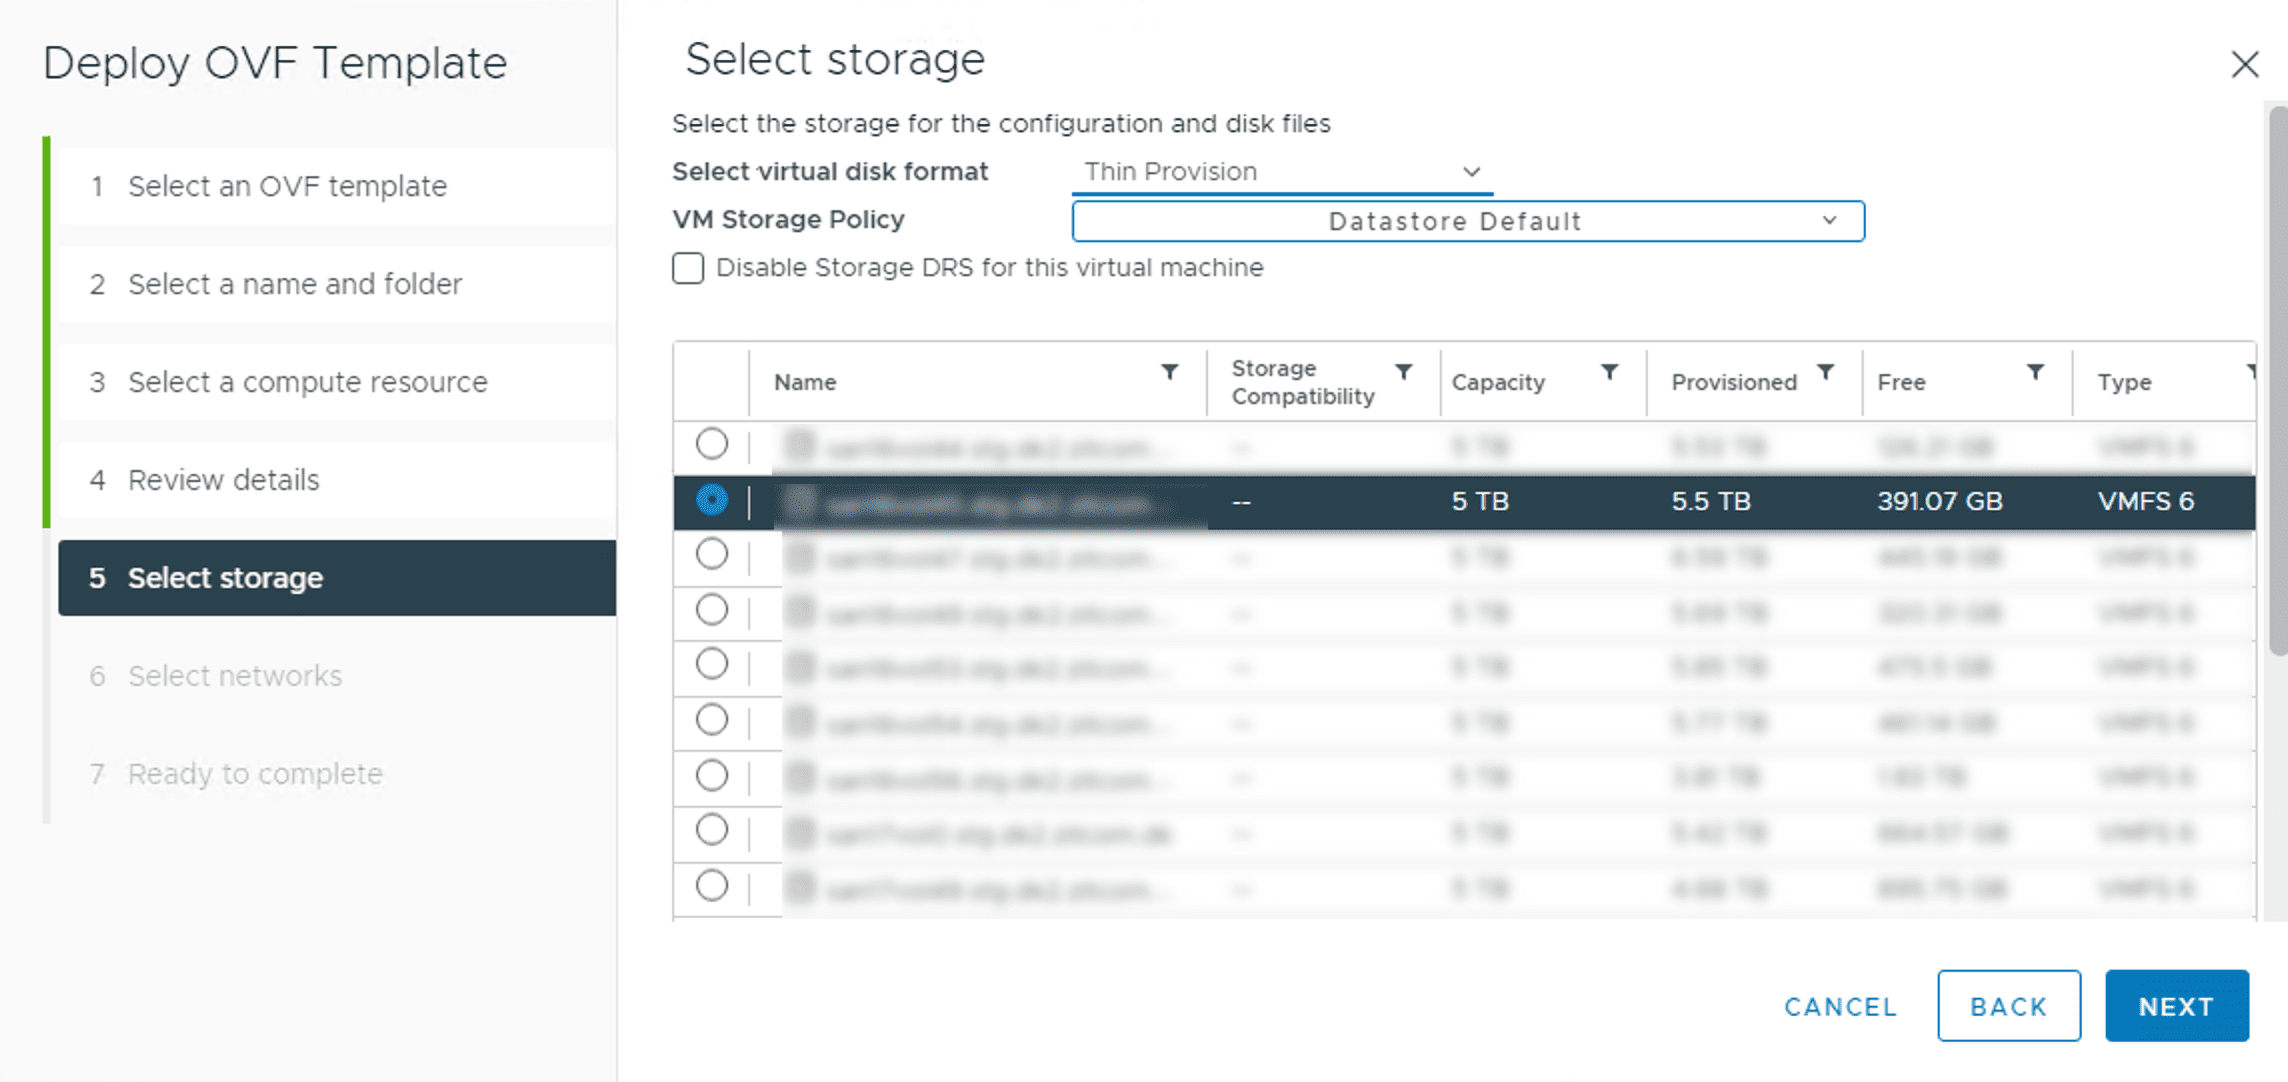Image resolution: width=2288 pixels, height=1082 pixels.
Task: Expand the Thin Provision selector chevron
Action: click(1470, 171)
